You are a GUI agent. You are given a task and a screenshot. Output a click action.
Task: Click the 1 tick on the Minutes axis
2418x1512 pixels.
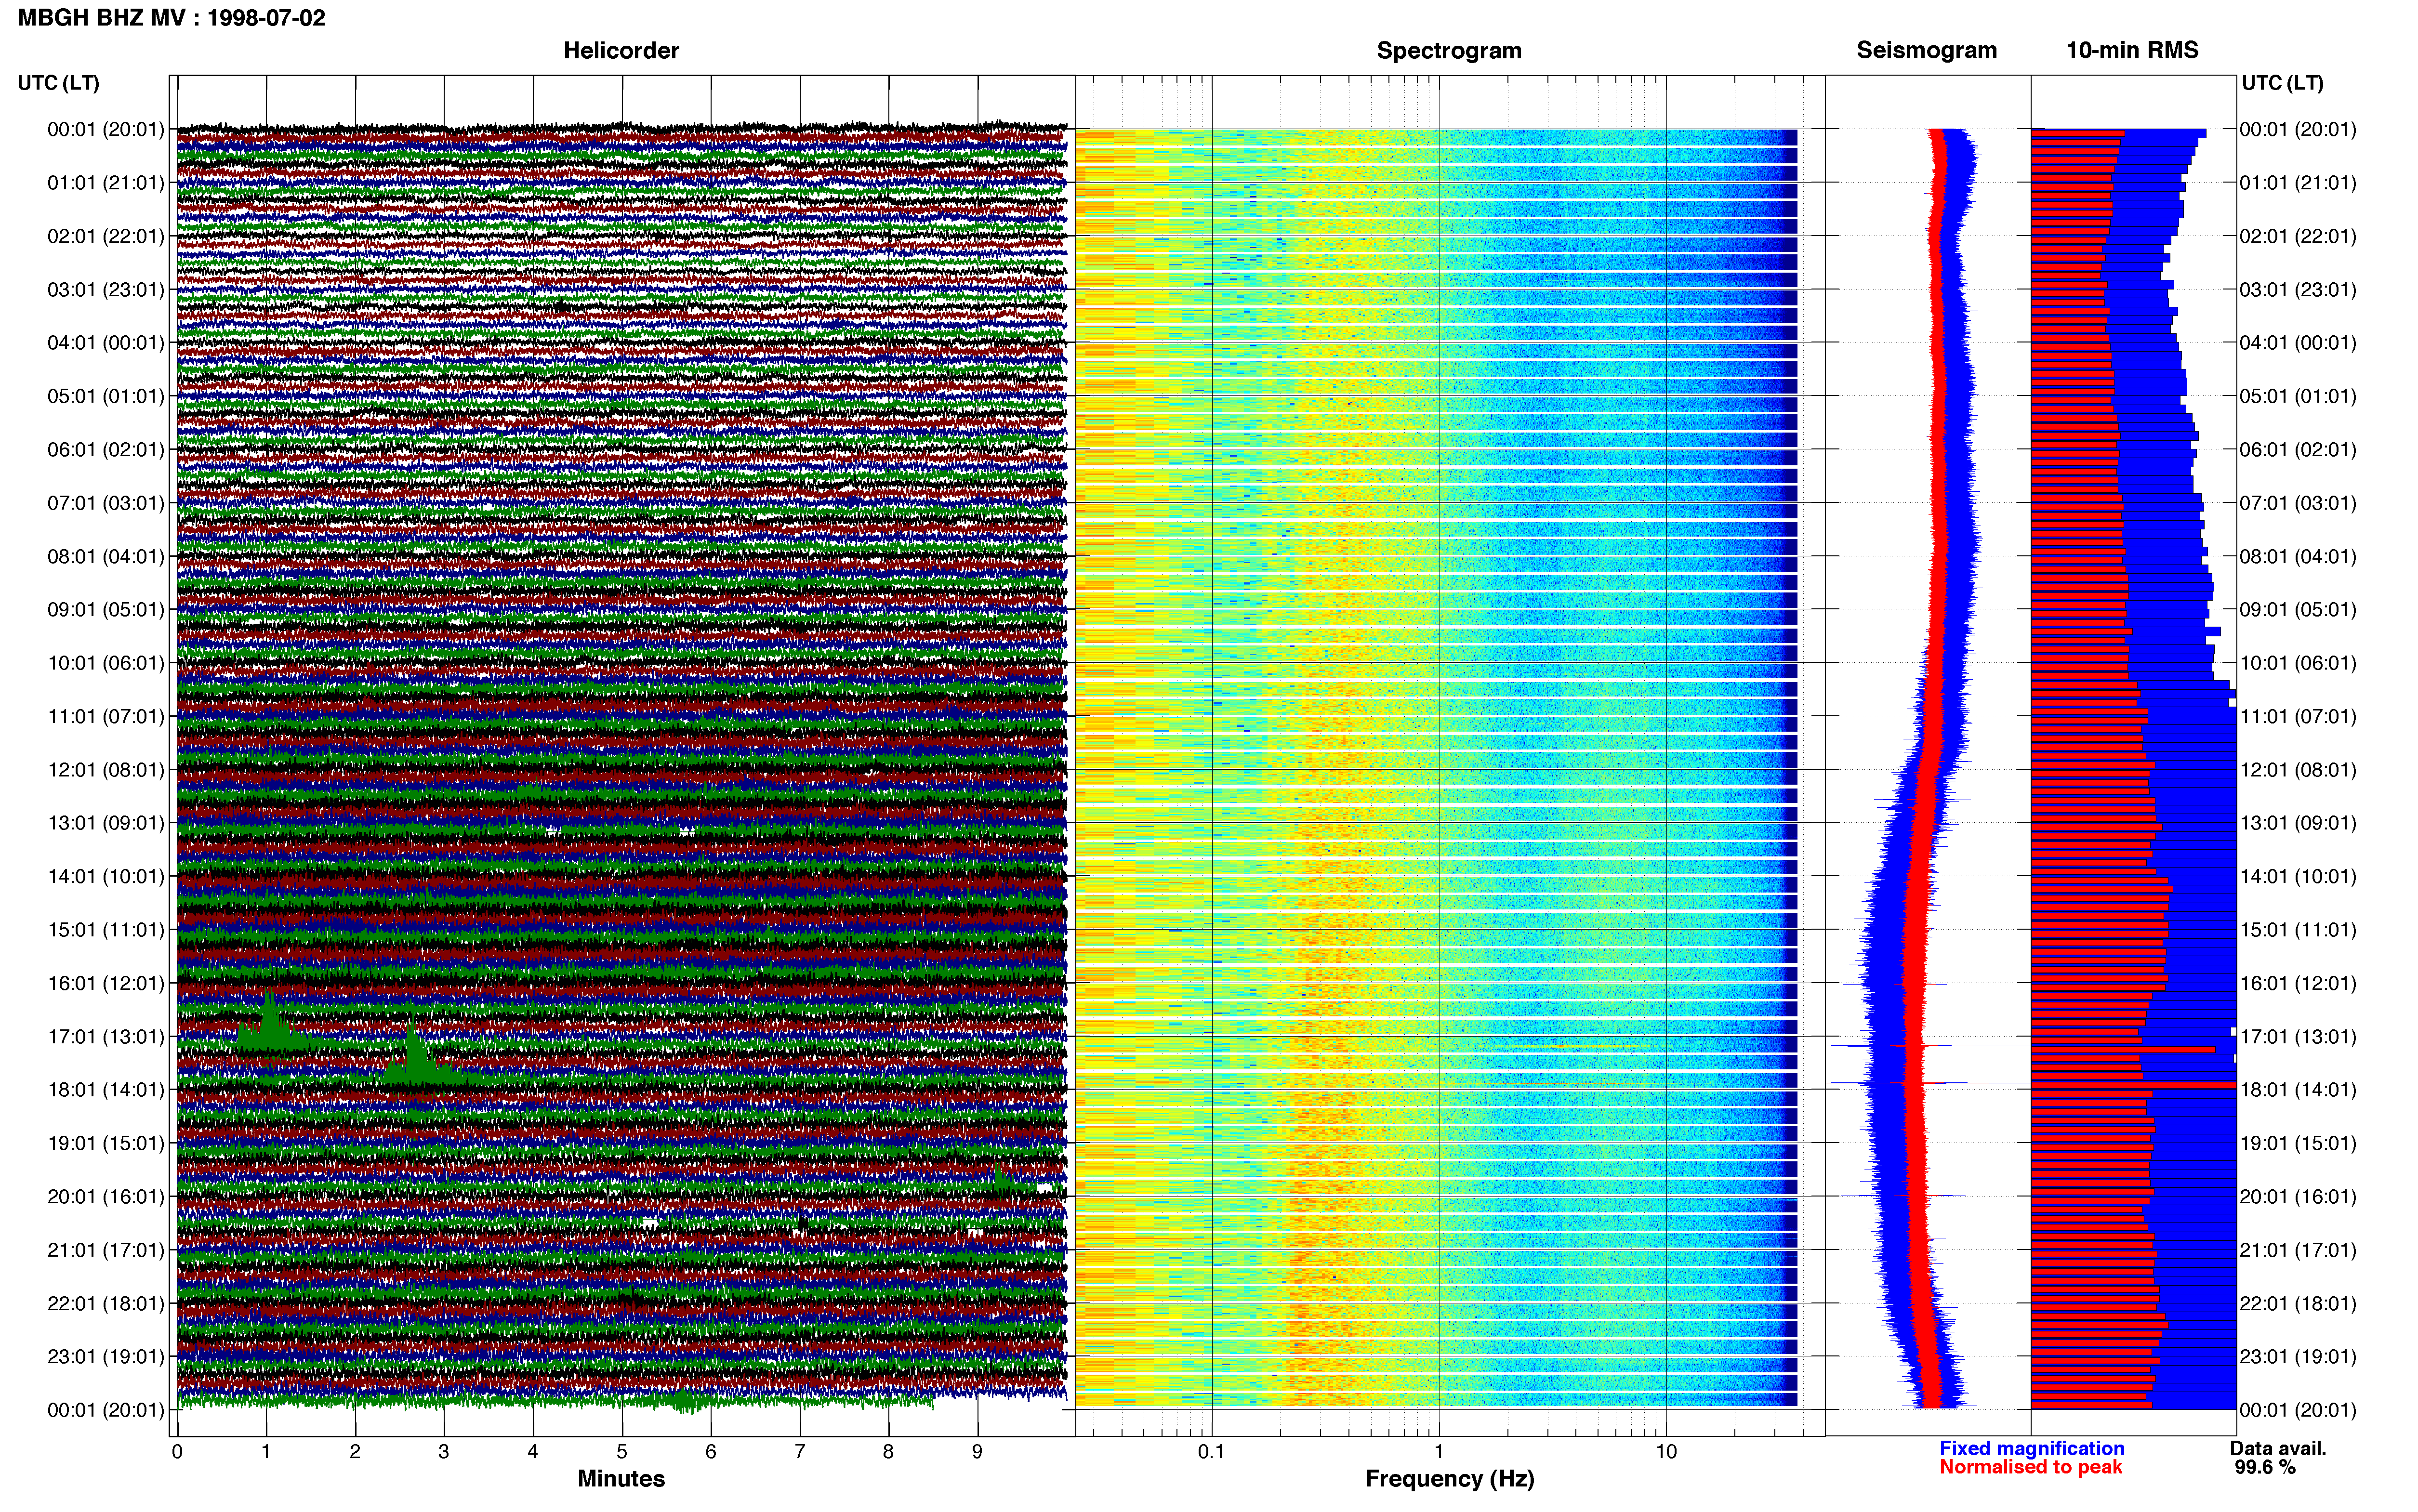click(x=266, y=1452)
